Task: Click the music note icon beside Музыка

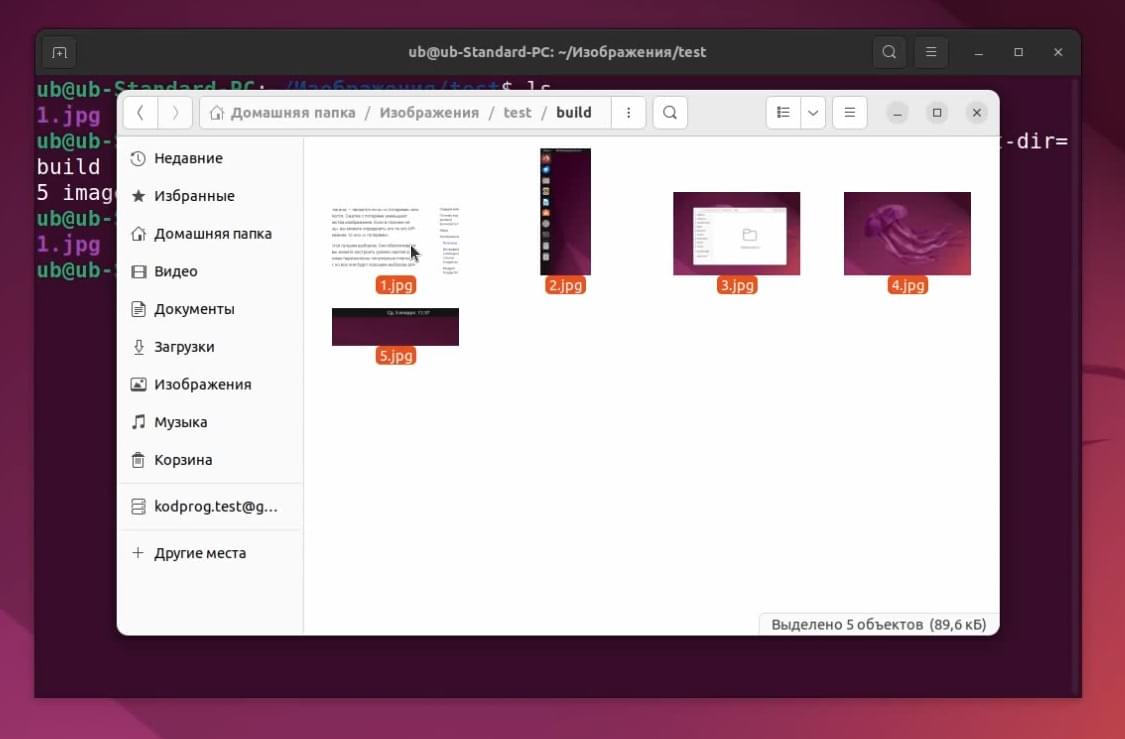Action: coord(138,423)
